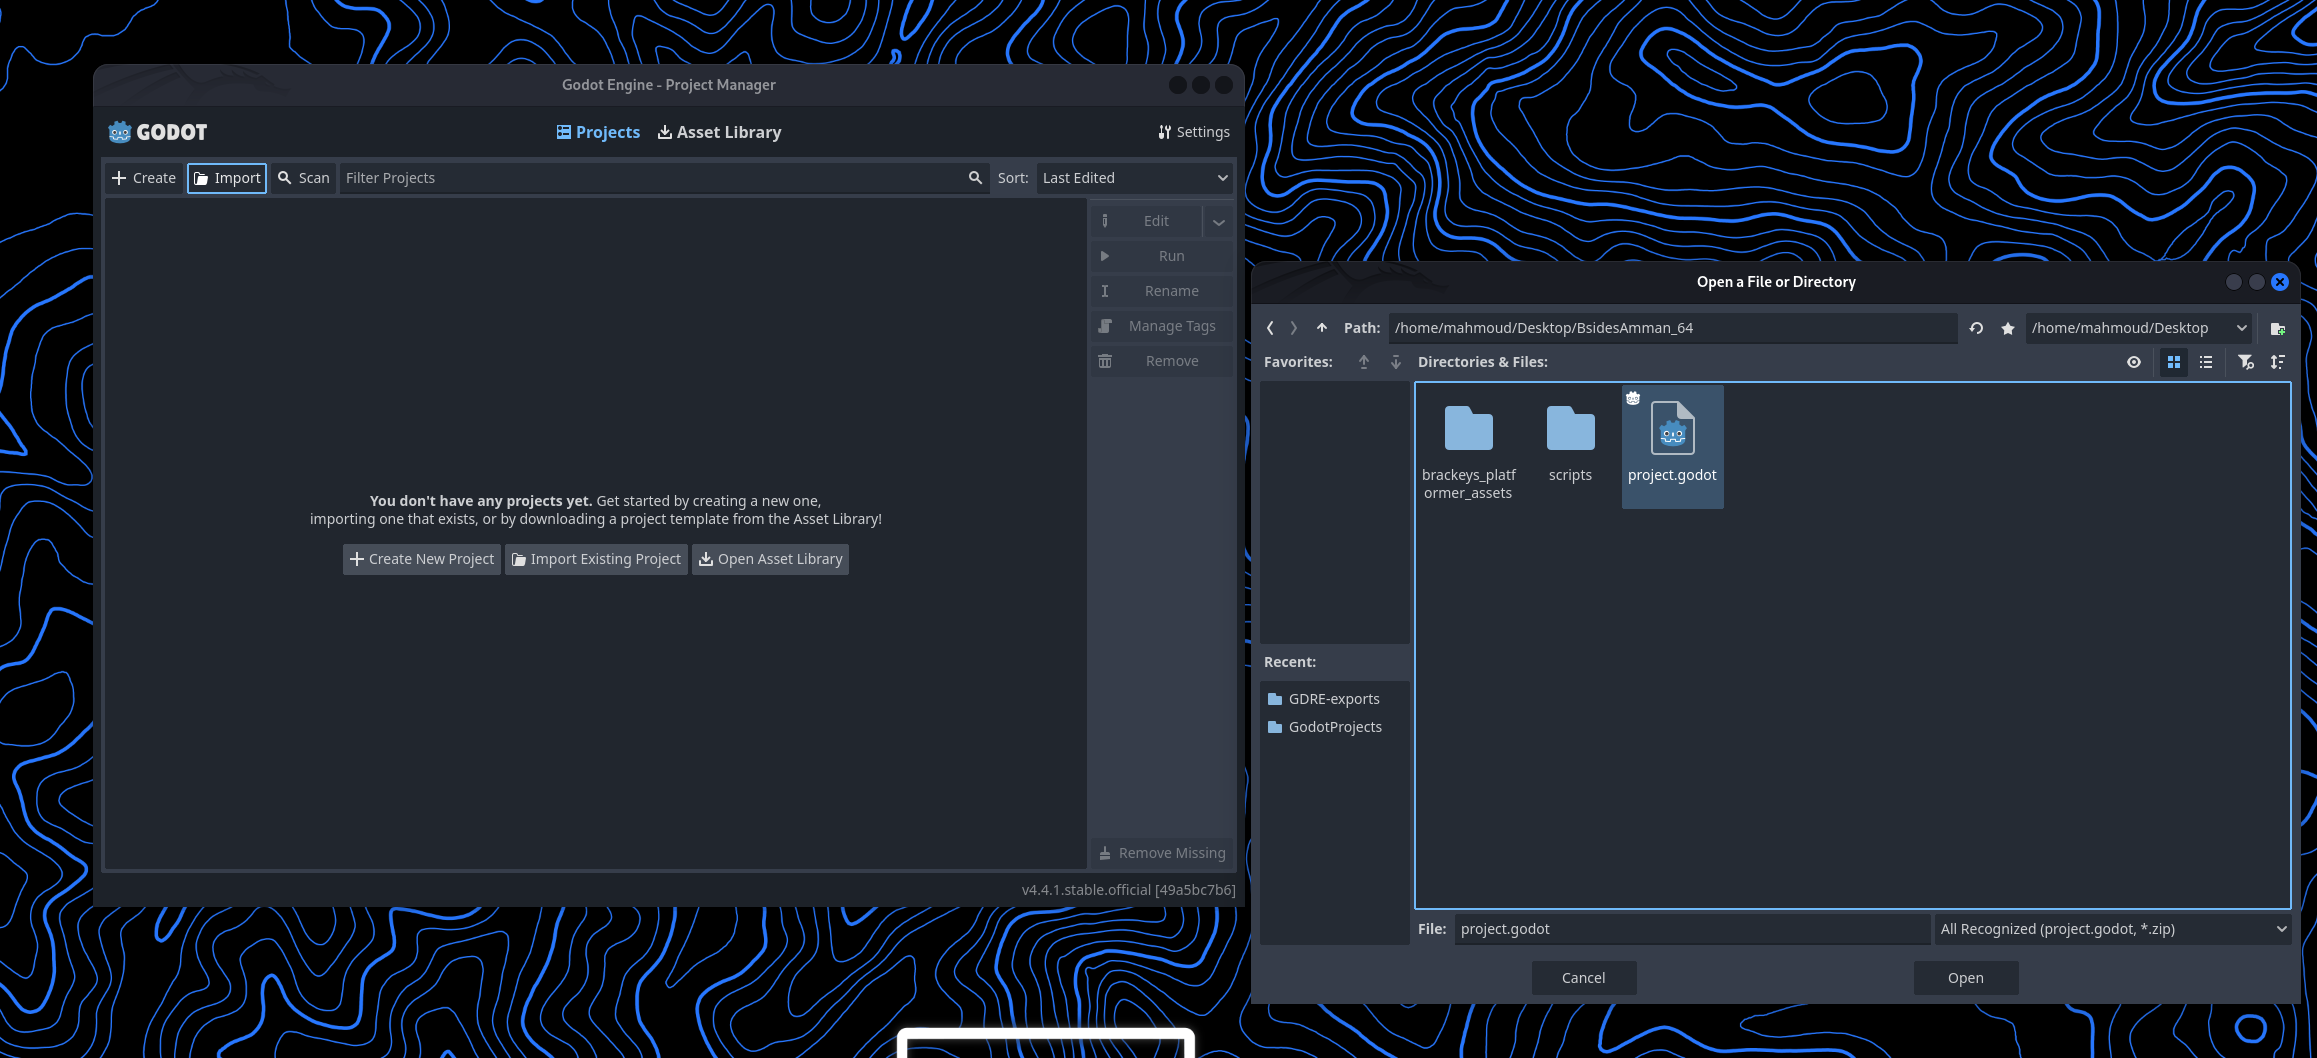The width and height of the screenshot is (2317, 1058).
Task: Toggle hidden files visibility eye icon
Action: point(2134,362)
